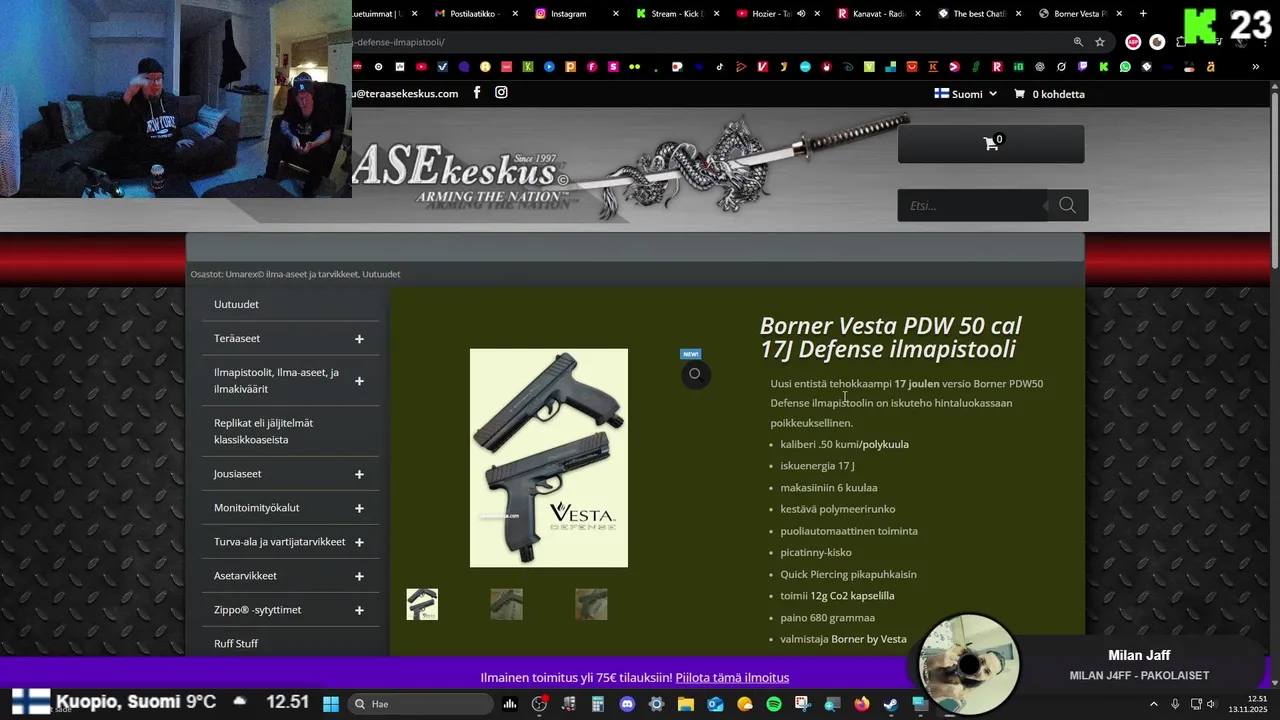Open the red ABP adblock extension
Viewport: 1280px width, 720px height.
[1133, 42]
